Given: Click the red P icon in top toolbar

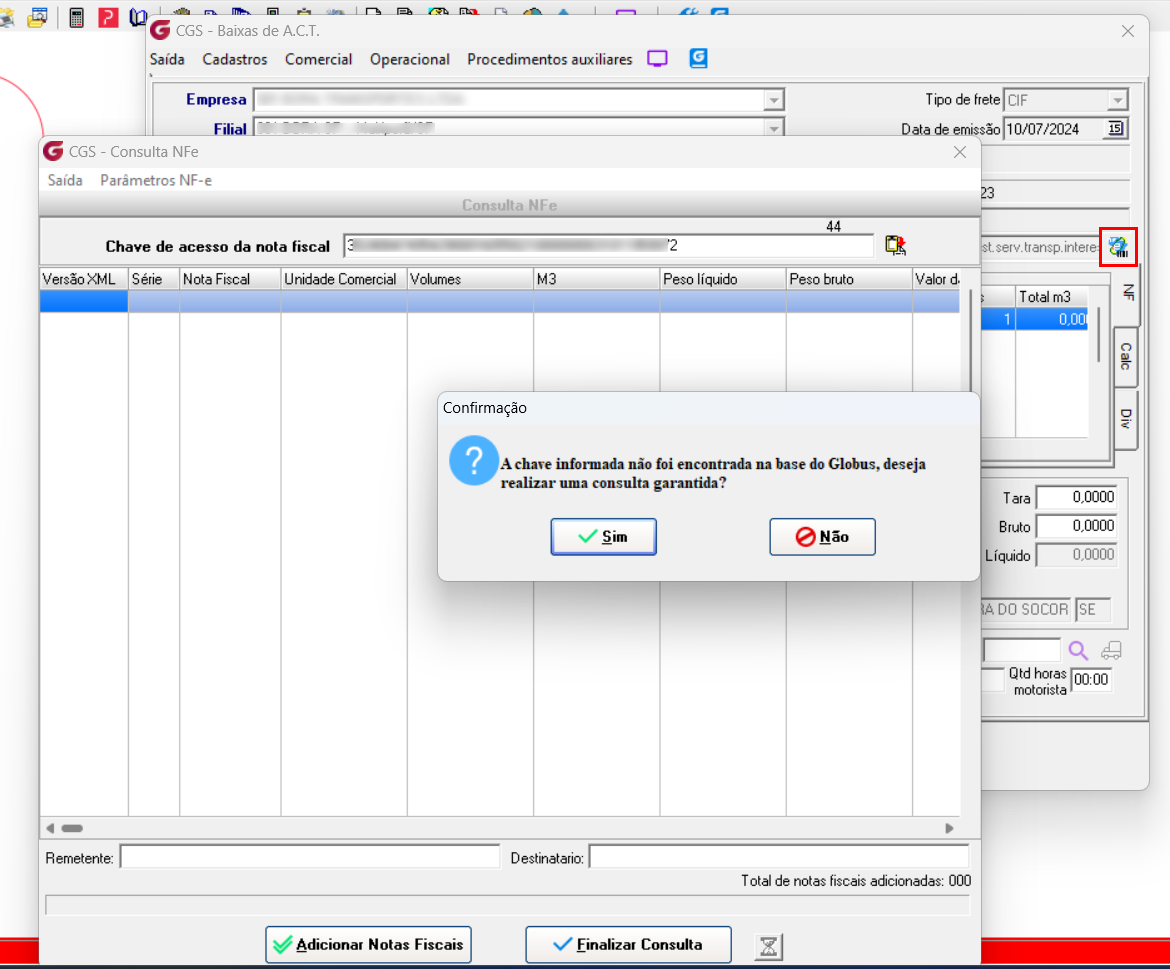Looking at the screenshot, I should [108, 17].
